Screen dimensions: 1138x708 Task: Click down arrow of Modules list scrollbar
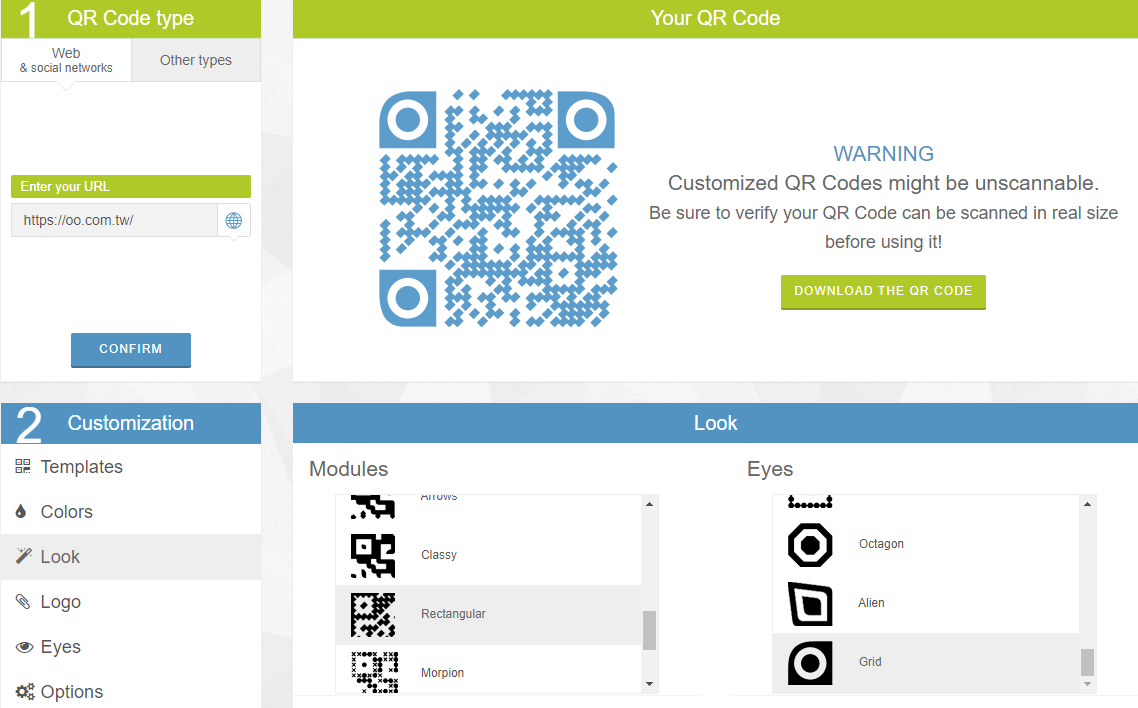[650, 684]
